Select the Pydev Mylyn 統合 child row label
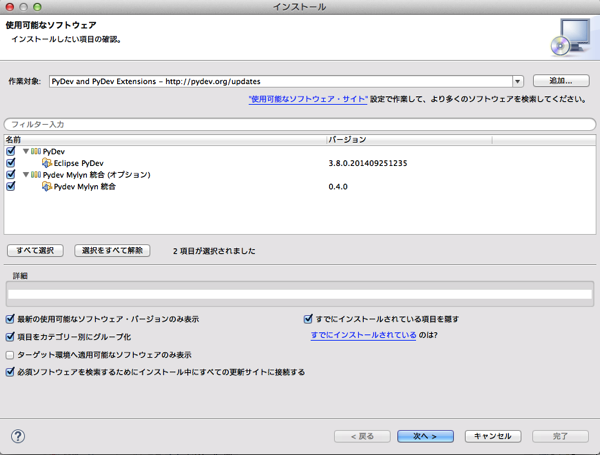 85,187
